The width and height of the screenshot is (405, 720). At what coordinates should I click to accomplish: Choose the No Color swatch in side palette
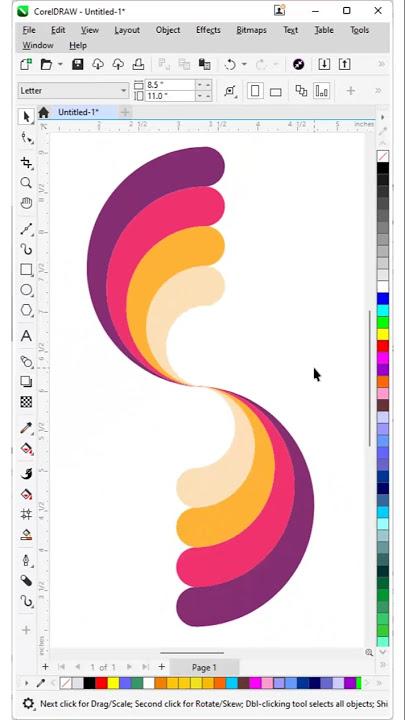(383, 156)
